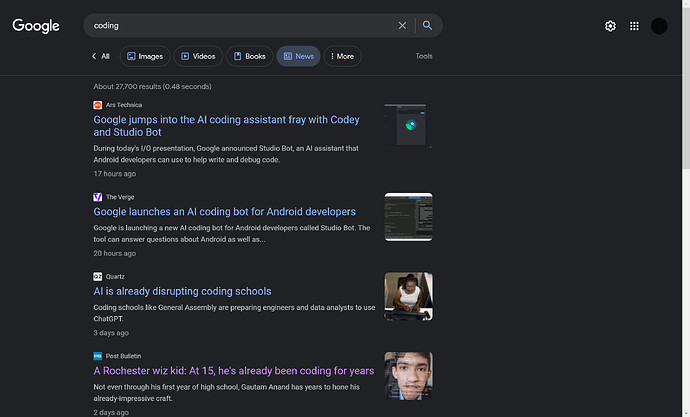
Task: Click the 17 hours ago timestamp
Action: (x=114, y=174)
